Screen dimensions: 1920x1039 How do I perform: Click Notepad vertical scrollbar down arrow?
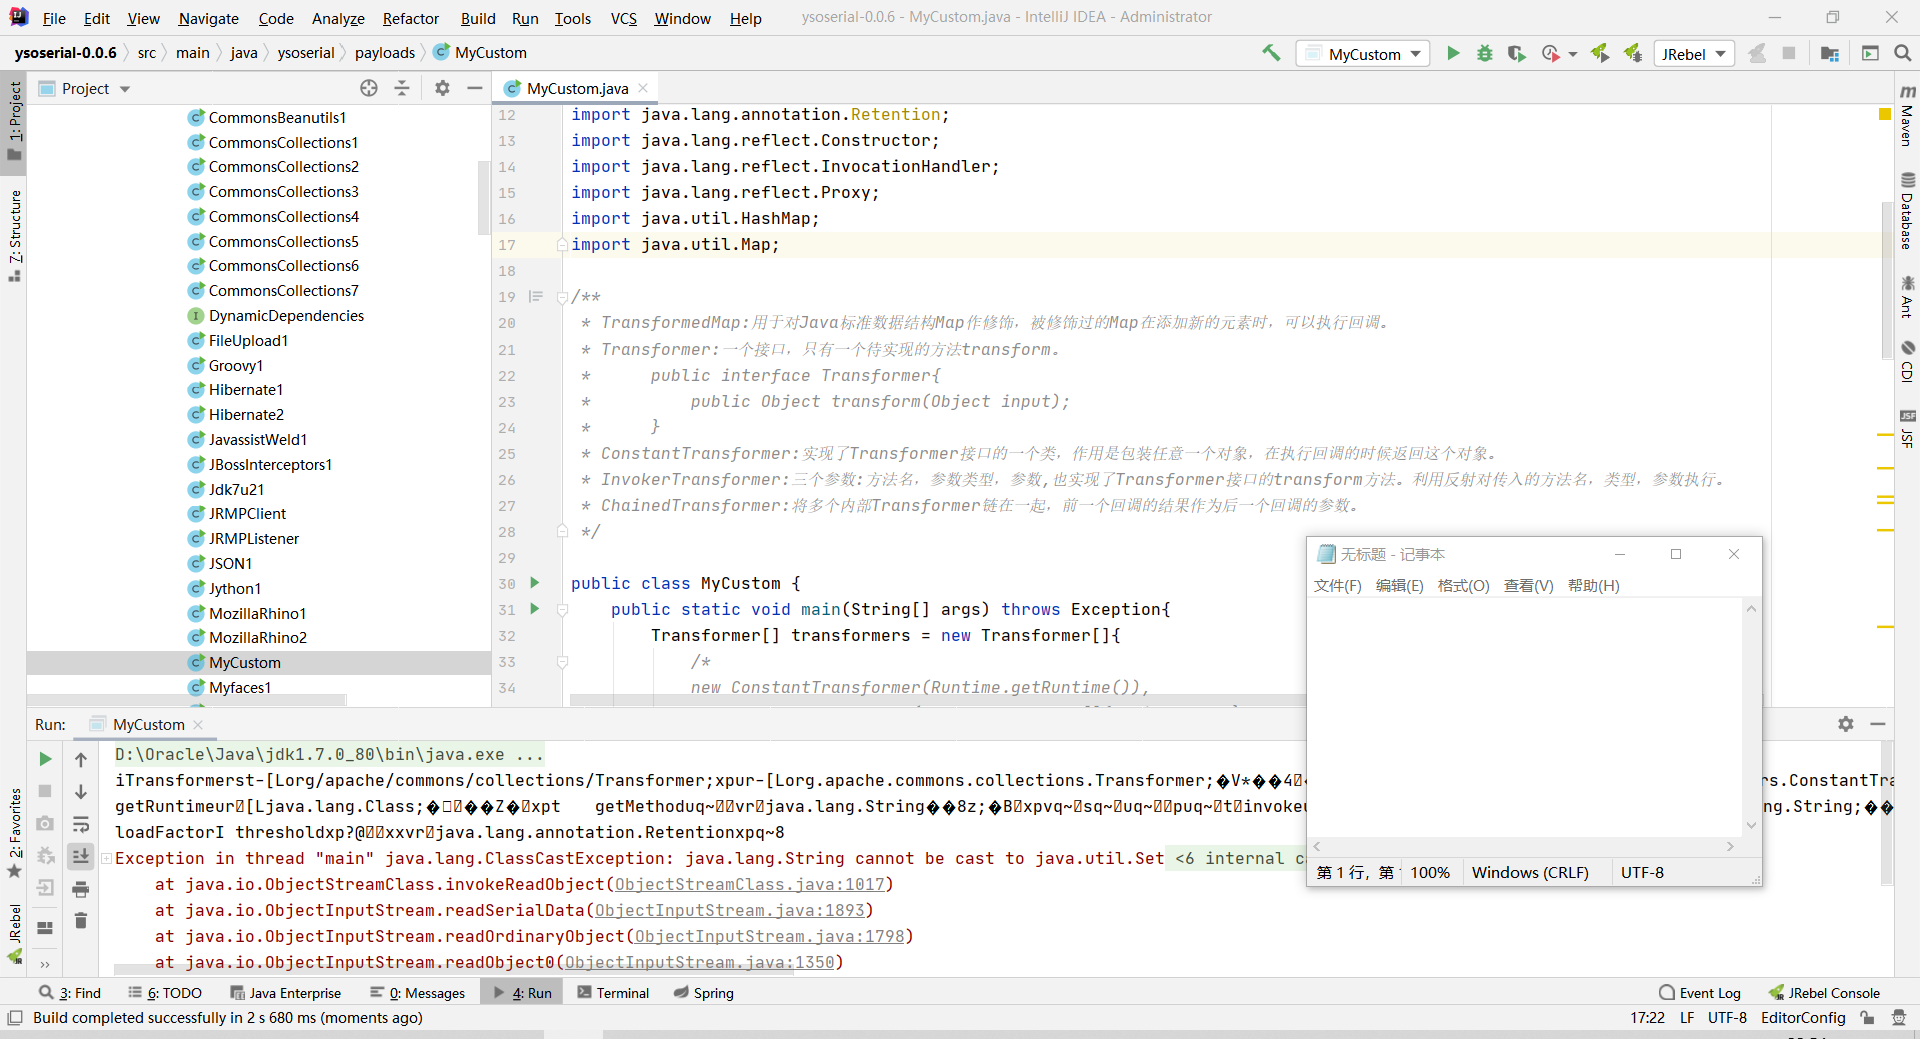point(1751,825)
